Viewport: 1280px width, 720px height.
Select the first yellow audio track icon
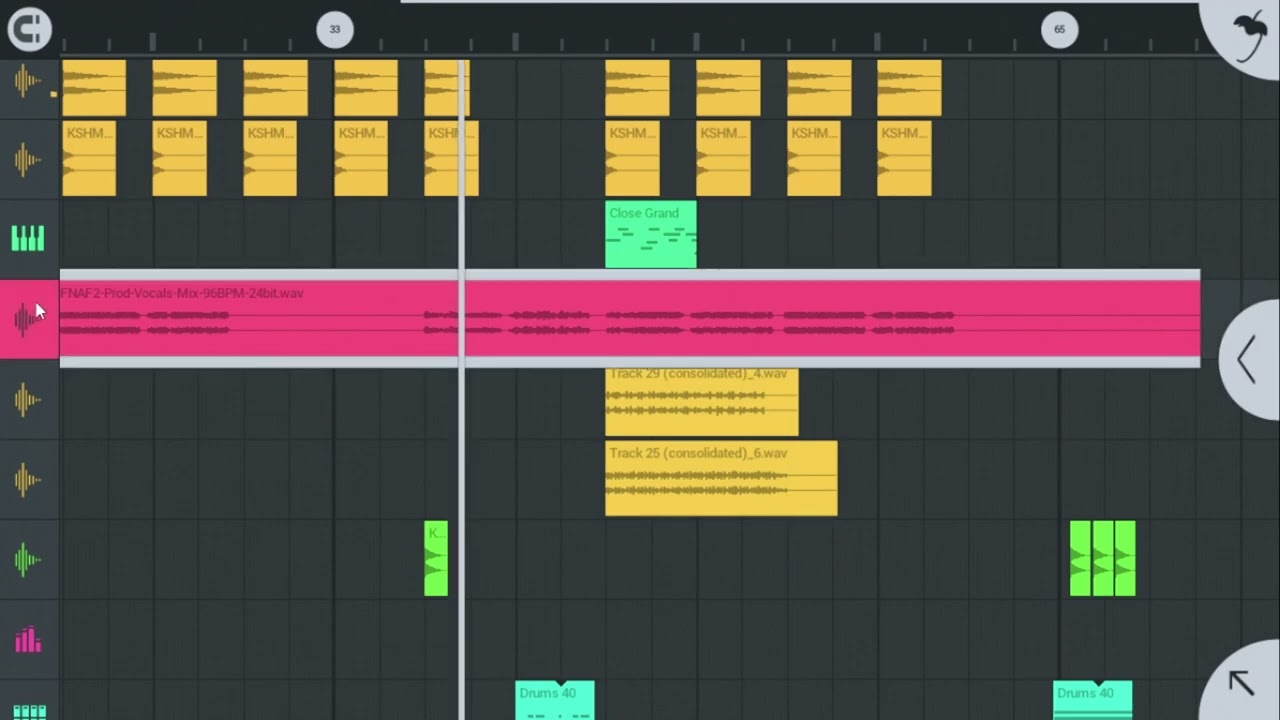pyautogui.click(x=28, y=81)
